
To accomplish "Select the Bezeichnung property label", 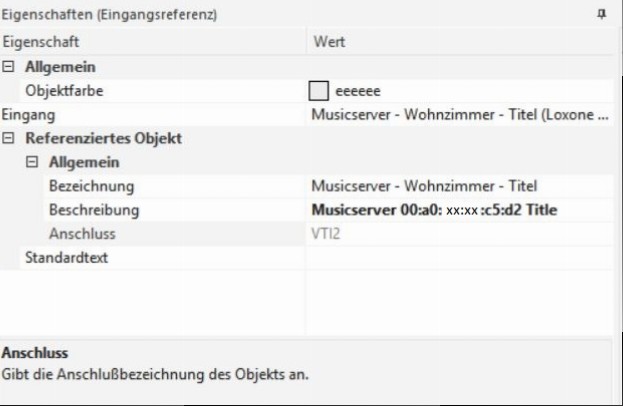I will coord(91,186).
